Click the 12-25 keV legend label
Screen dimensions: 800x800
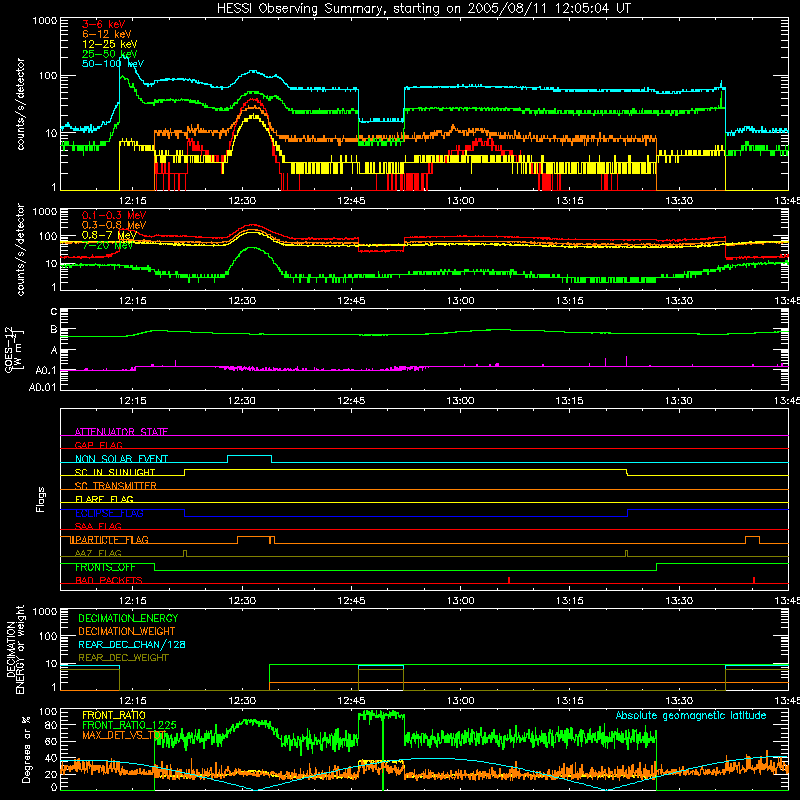coord(109,44)
